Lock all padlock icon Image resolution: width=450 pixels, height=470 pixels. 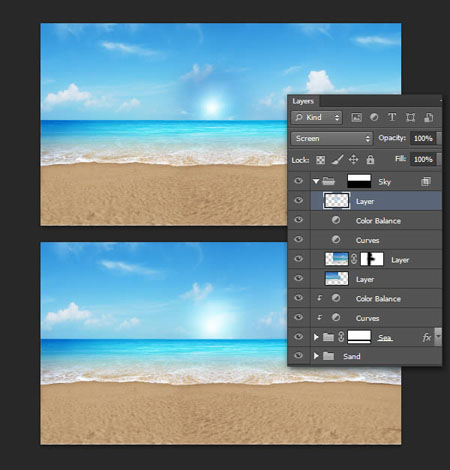click(x=370, y=160)
